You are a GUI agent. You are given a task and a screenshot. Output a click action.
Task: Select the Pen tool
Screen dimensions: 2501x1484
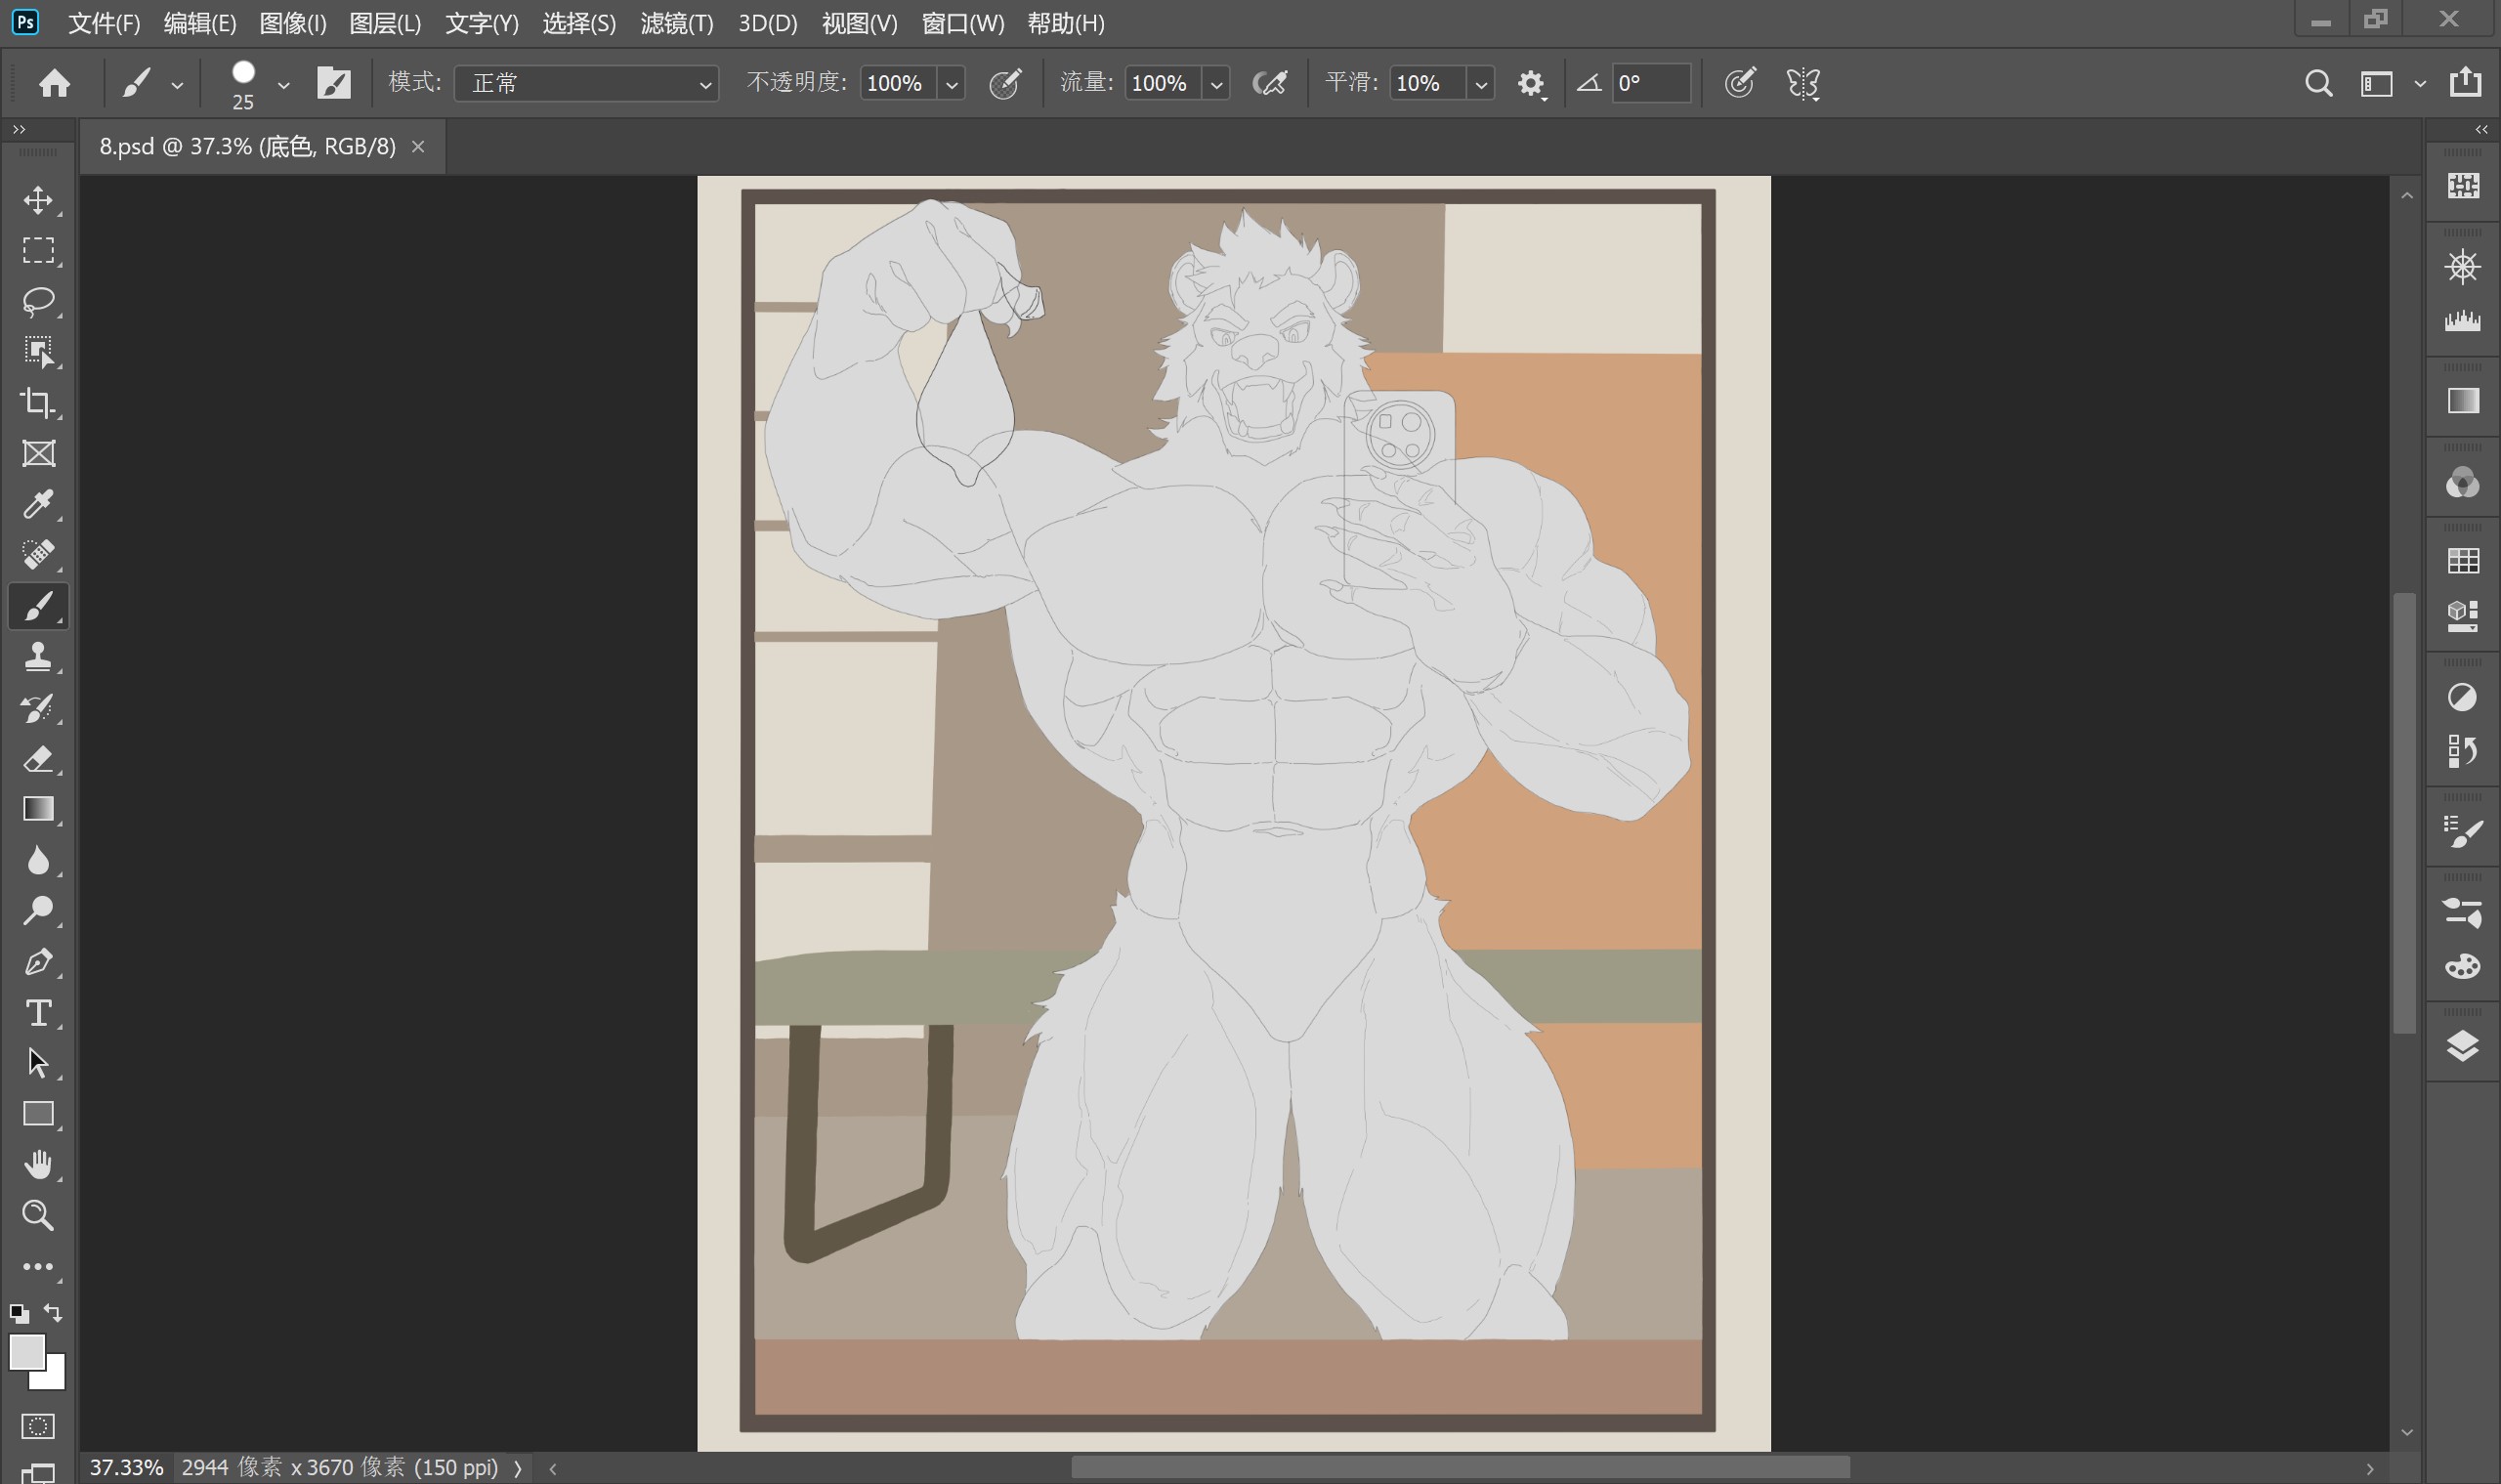38,962
